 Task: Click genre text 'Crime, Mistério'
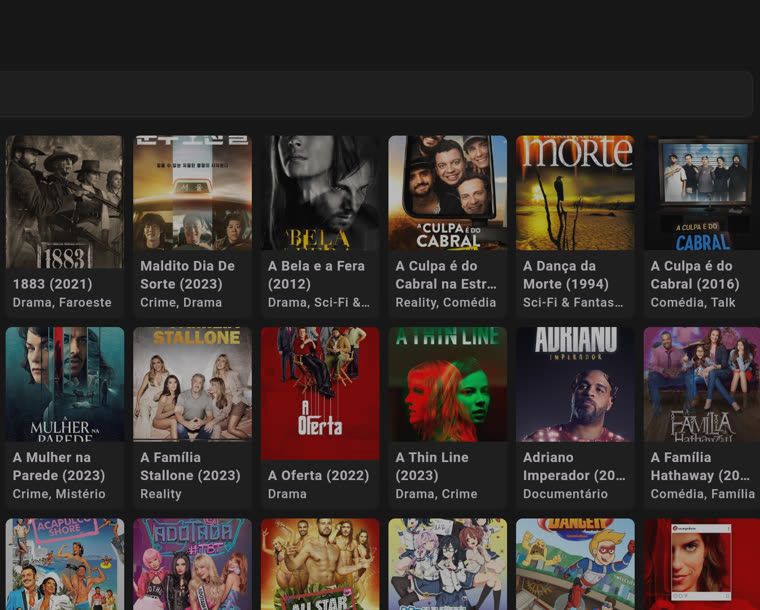[x=59, y=494]
